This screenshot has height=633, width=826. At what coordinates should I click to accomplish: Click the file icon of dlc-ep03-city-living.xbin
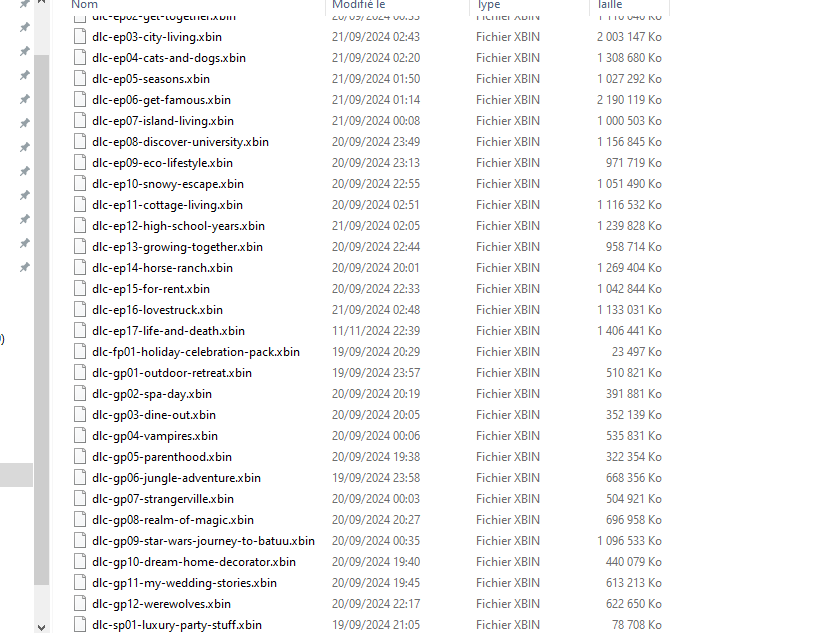point(80,37)
